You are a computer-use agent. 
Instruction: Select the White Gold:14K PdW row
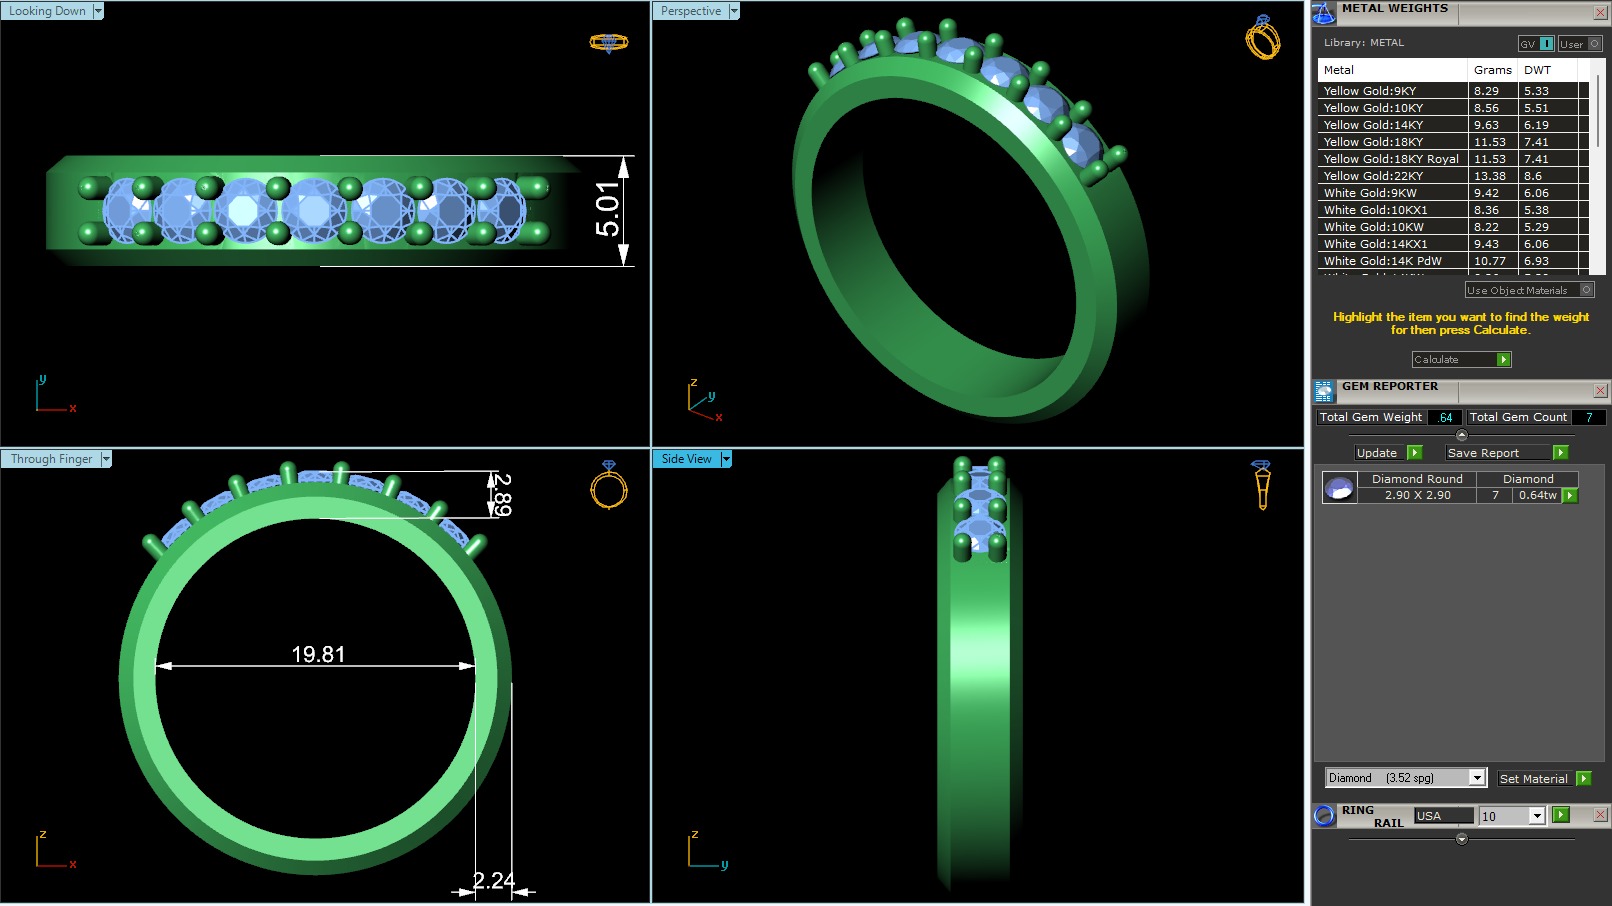(1453, 261)
